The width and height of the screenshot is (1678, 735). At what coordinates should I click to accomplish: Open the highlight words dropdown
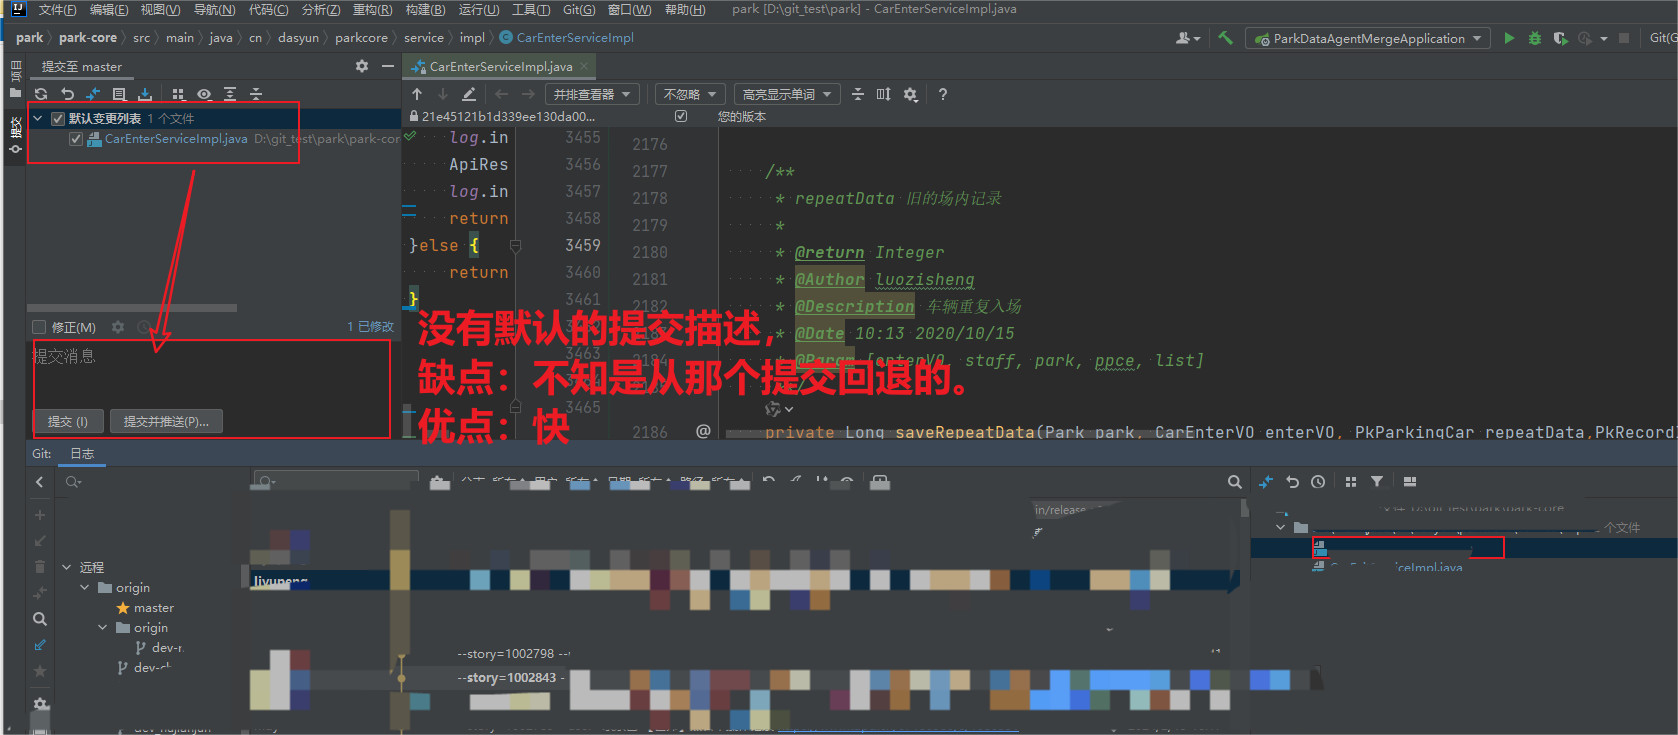click(x=786, y=94)
